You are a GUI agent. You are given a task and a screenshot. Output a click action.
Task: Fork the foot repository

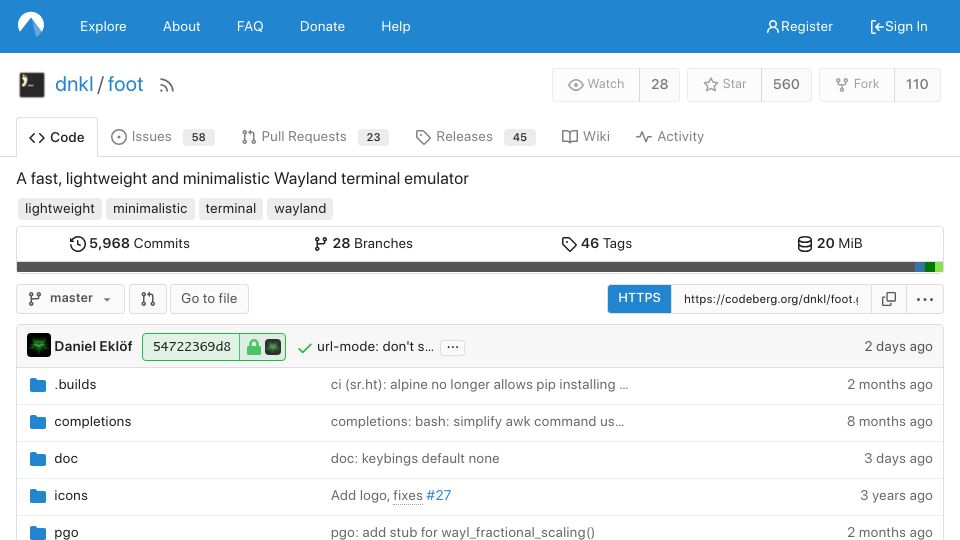(x=857, y=84)
